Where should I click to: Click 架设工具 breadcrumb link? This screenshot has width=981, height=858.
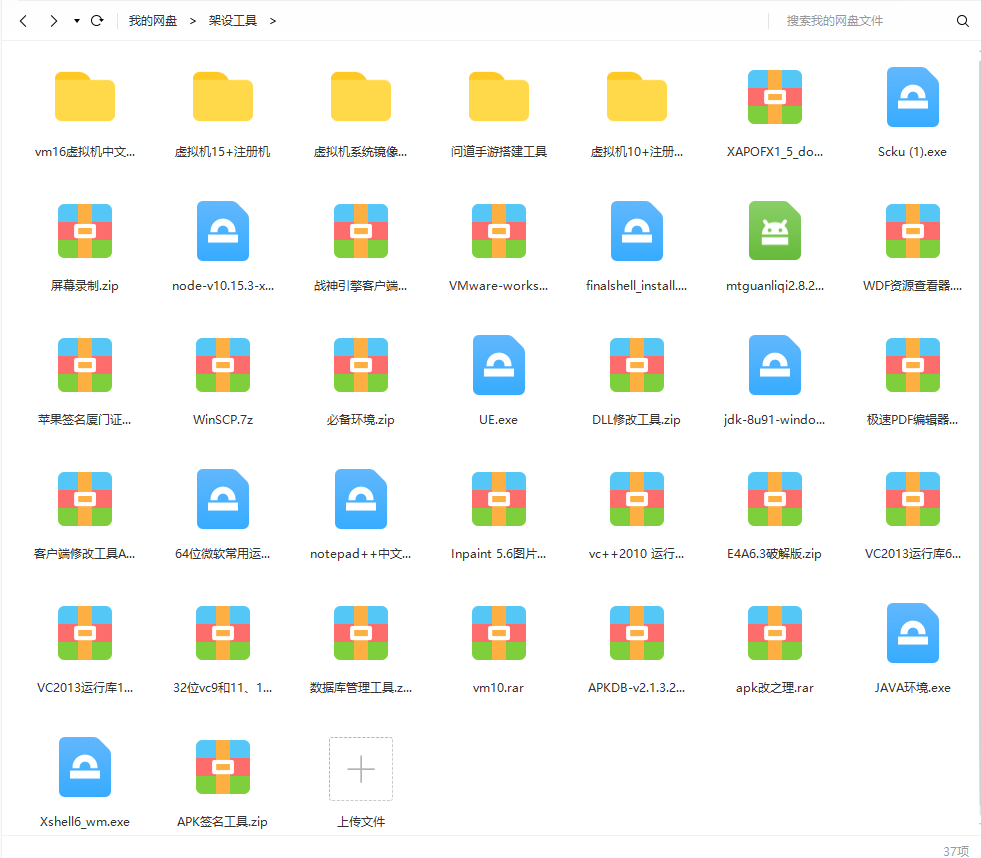pyautogui.click(x=232, y=21)
